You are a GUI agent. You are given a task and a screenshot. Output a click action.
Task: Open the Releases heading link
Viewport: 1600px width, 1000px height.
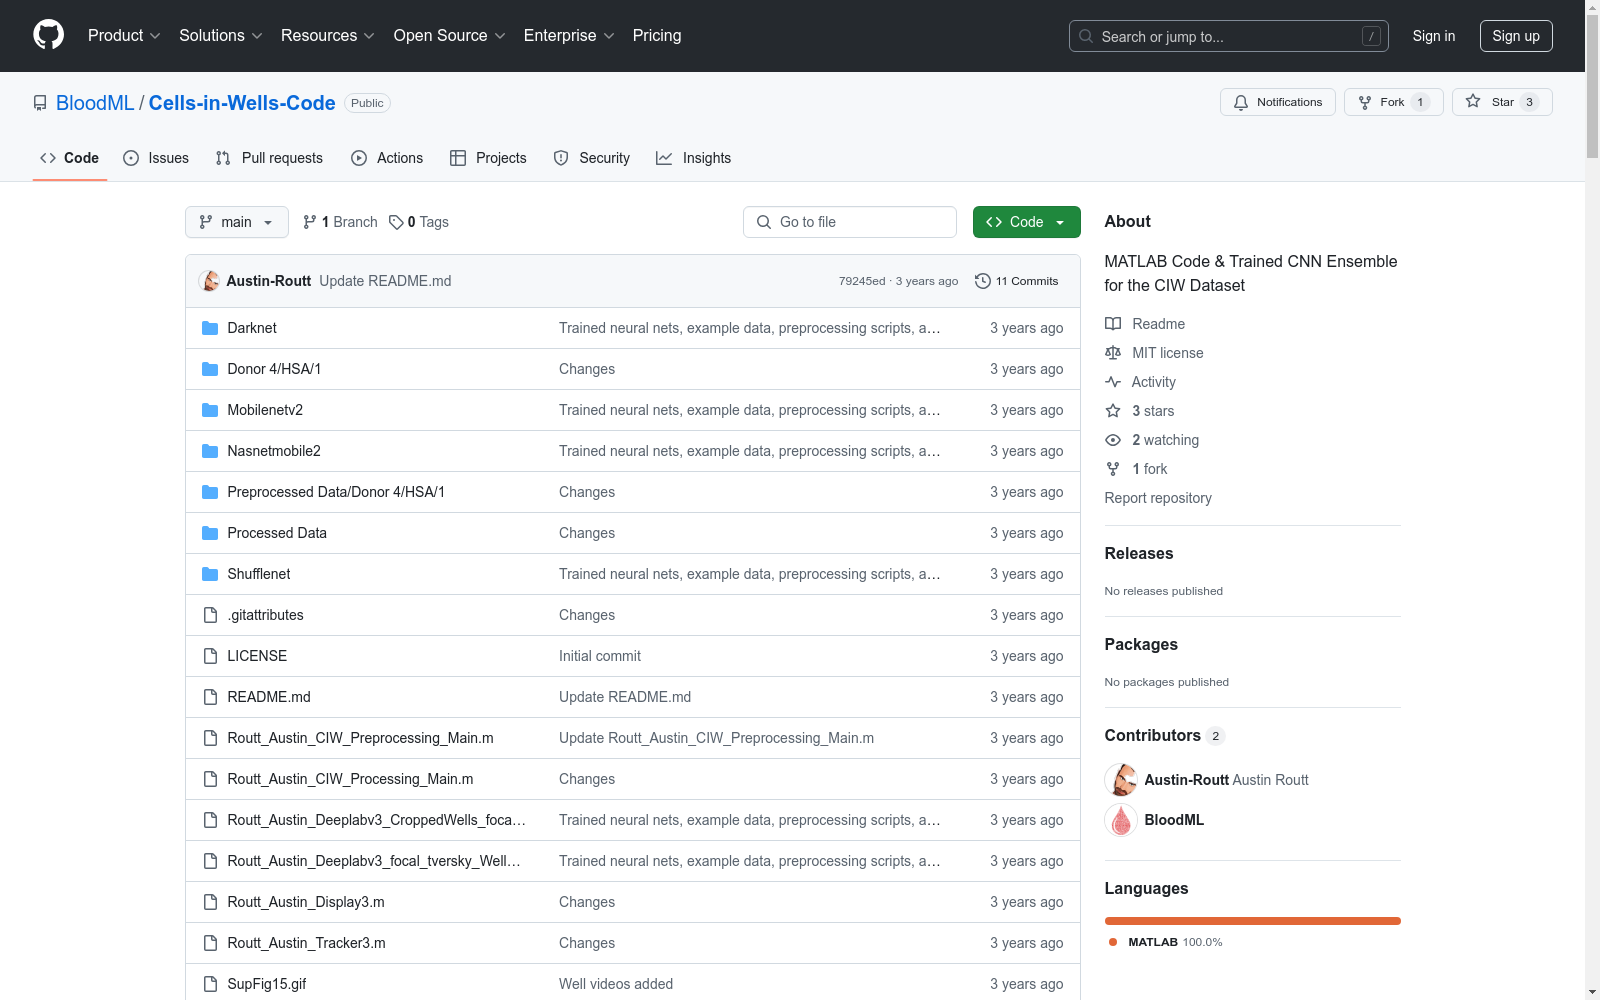1139,553
